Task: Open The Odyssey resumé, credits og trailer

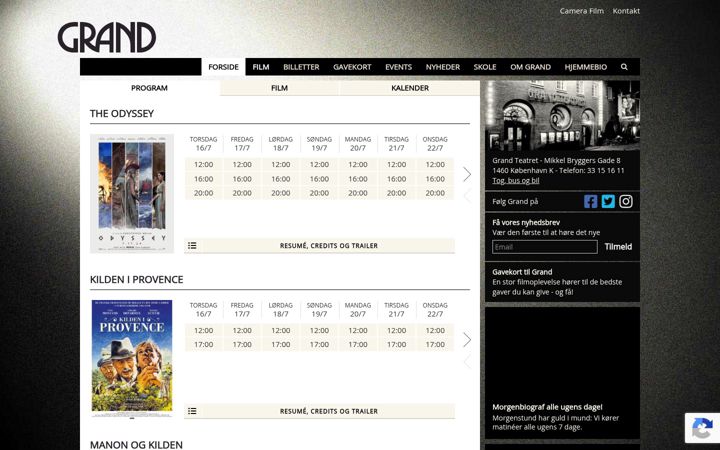Action: (320, 246)
